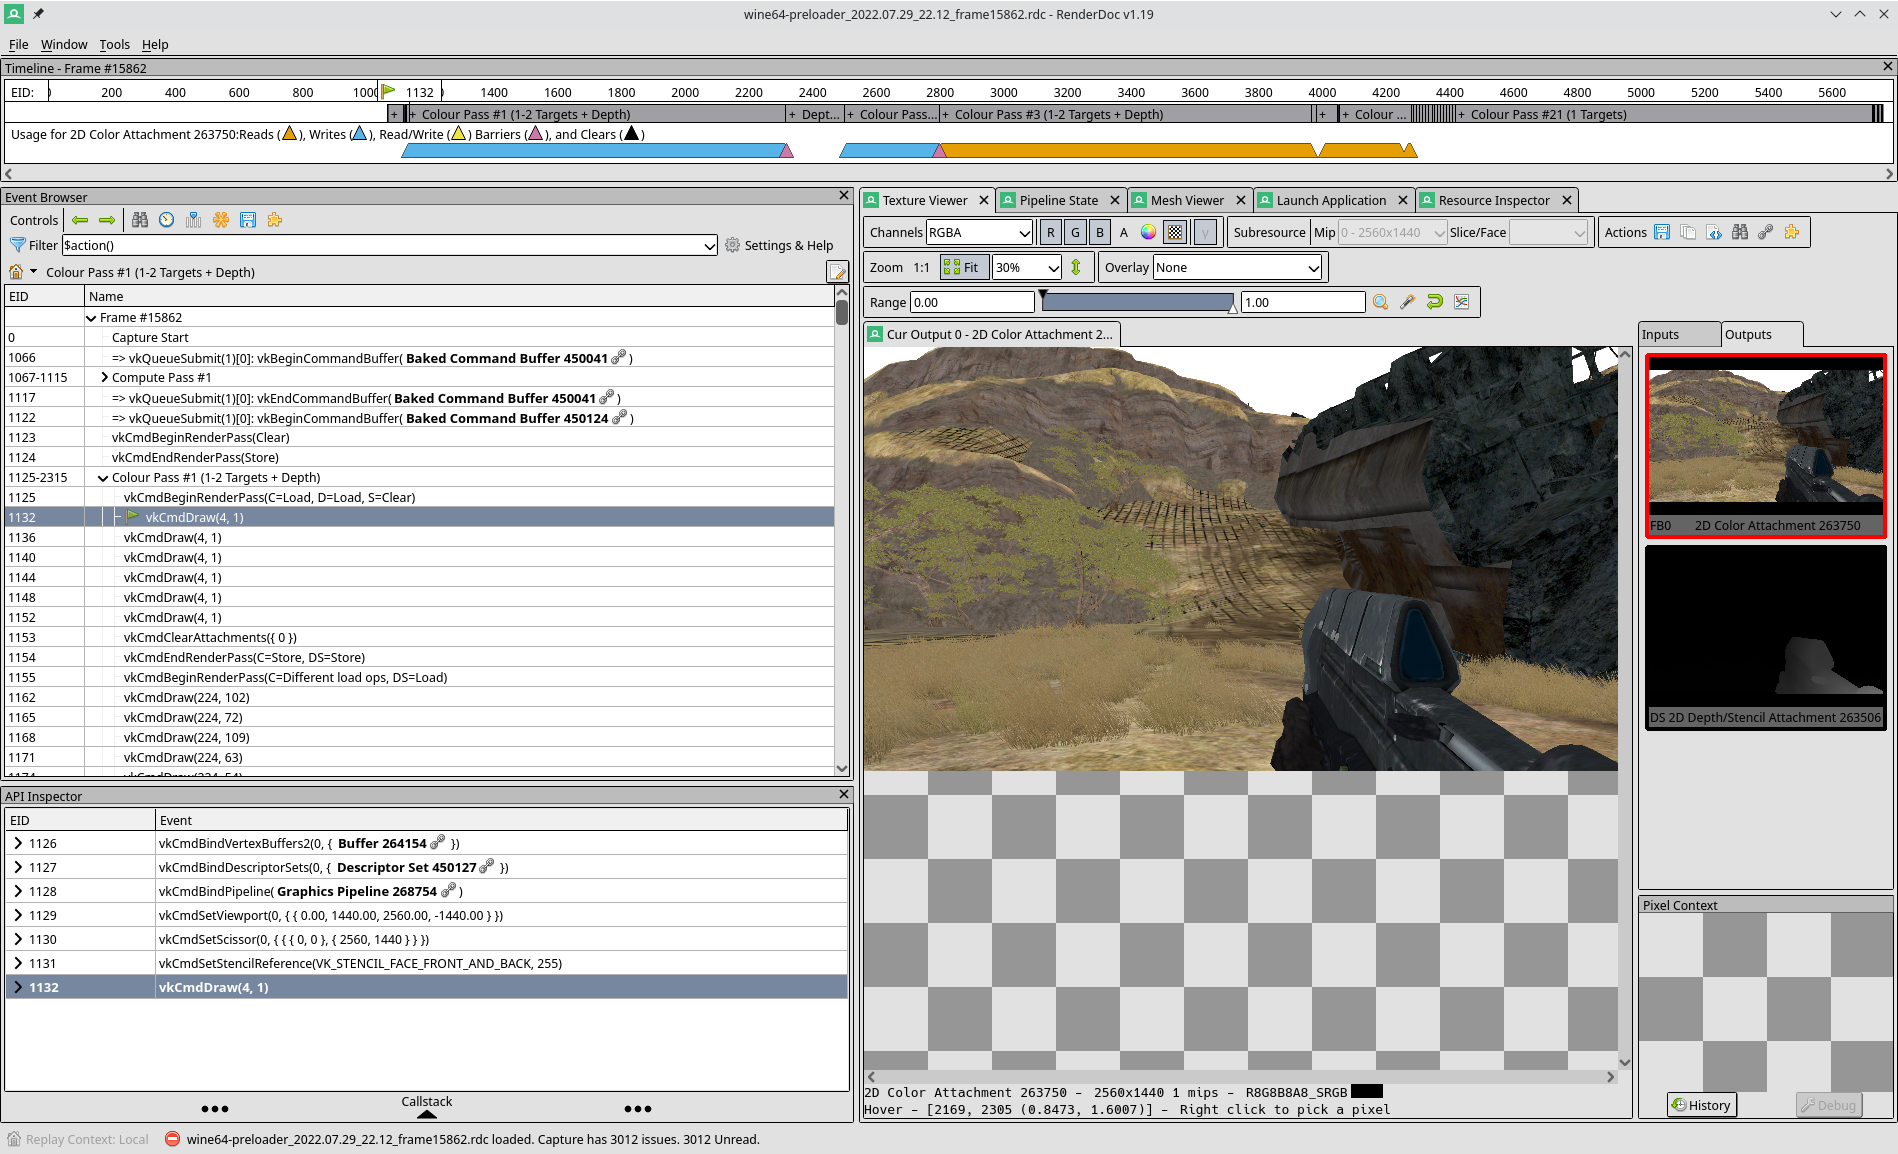Screen dimensions: 1898x1154
Task: Open the 30% zoom level dropdown
Action: [x=1027, y=267]
